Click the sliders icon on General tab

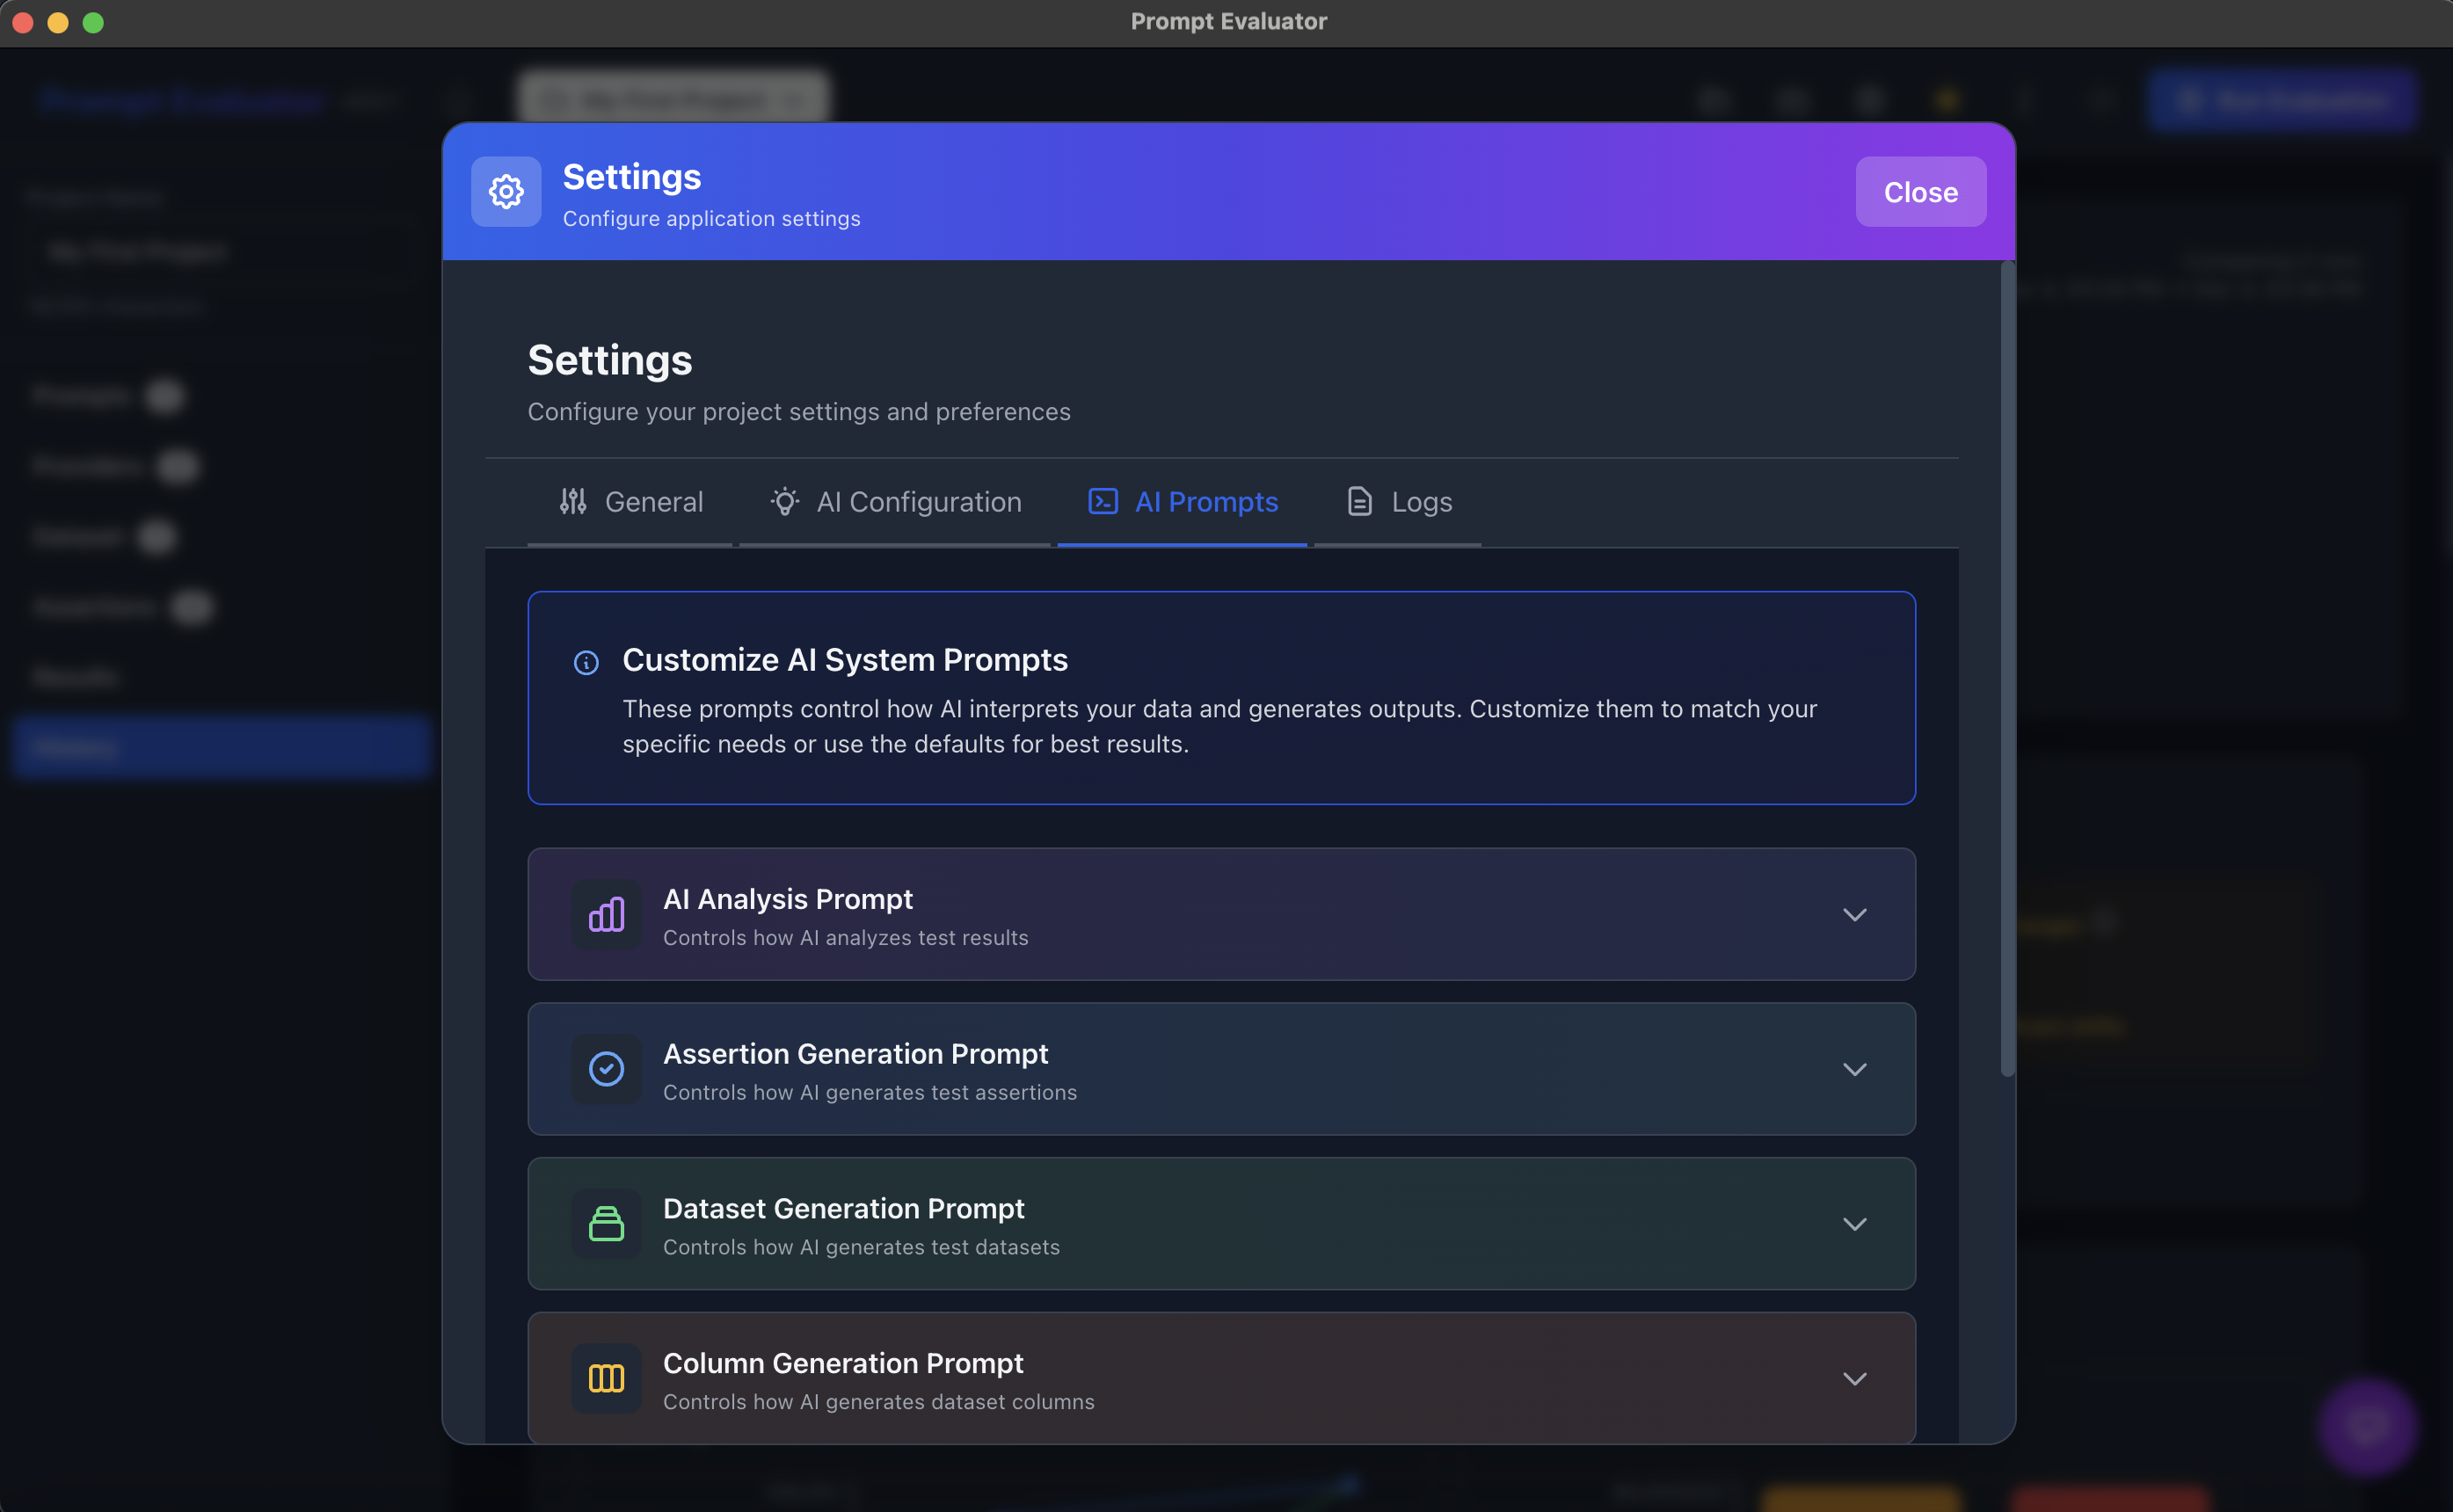[573, 501]
